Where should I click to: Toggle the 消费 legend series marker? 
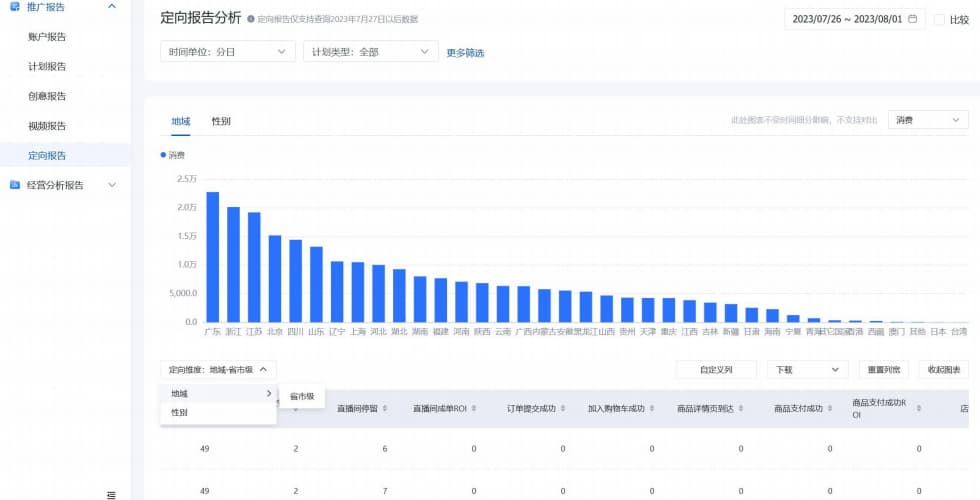(x=163, y=155)
